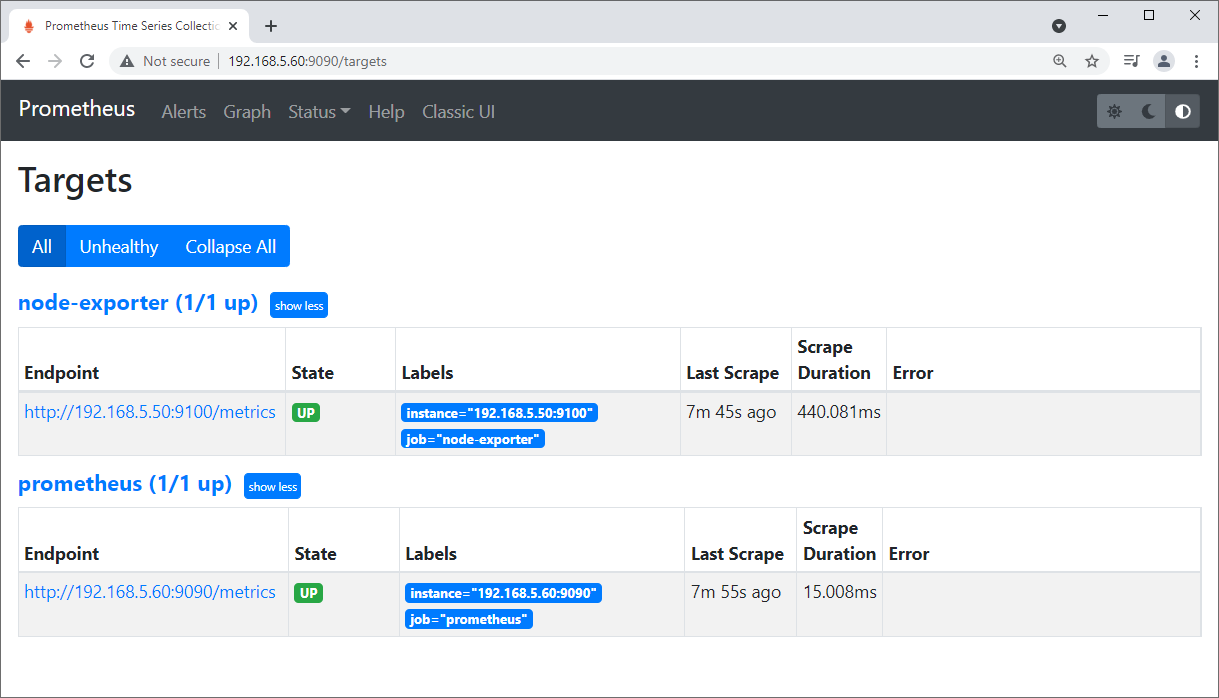Collapse prometheus job with show less
This screenshot has height=698, width=1219.
click(x=272, y=487)
